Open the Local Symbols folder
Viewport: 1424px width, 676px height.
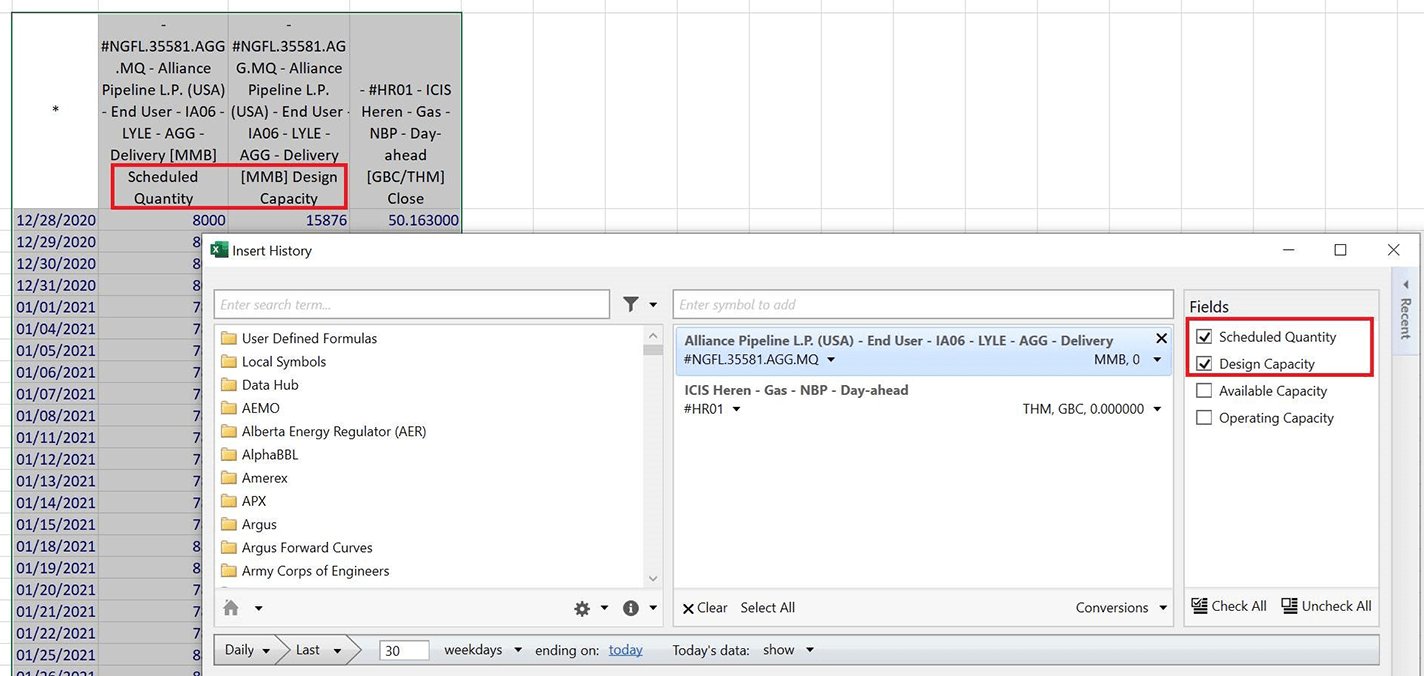pos(273,361)
